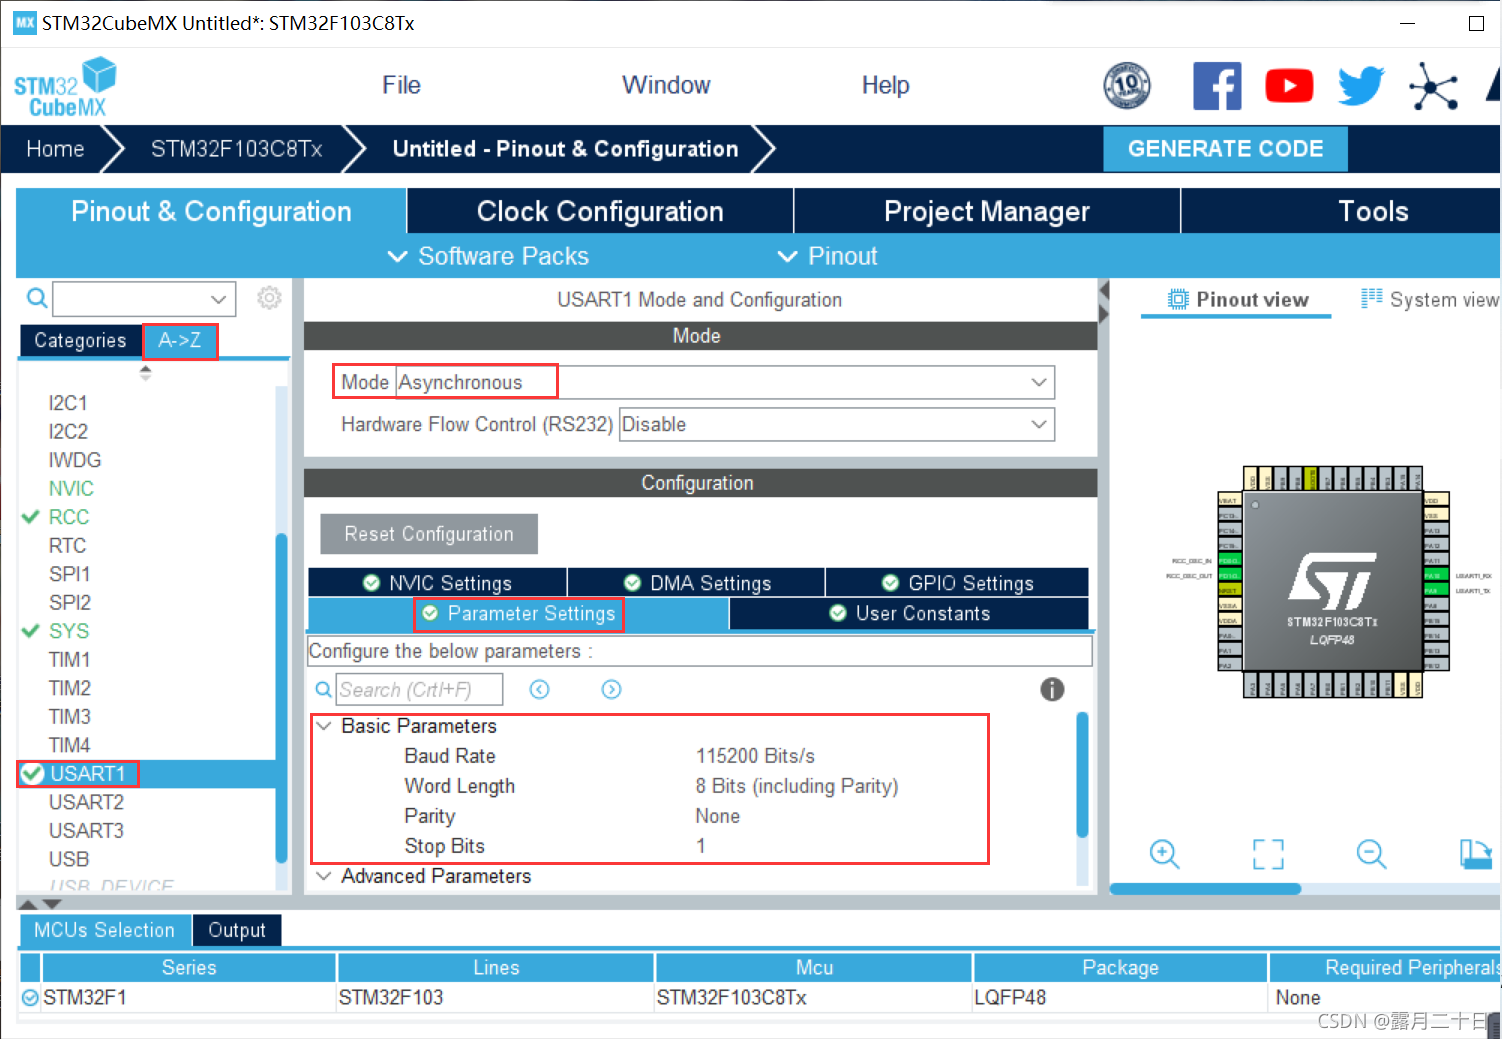1502x1039 pixels.
Task: Open the Output tab
Action: (x=237, y=930)
